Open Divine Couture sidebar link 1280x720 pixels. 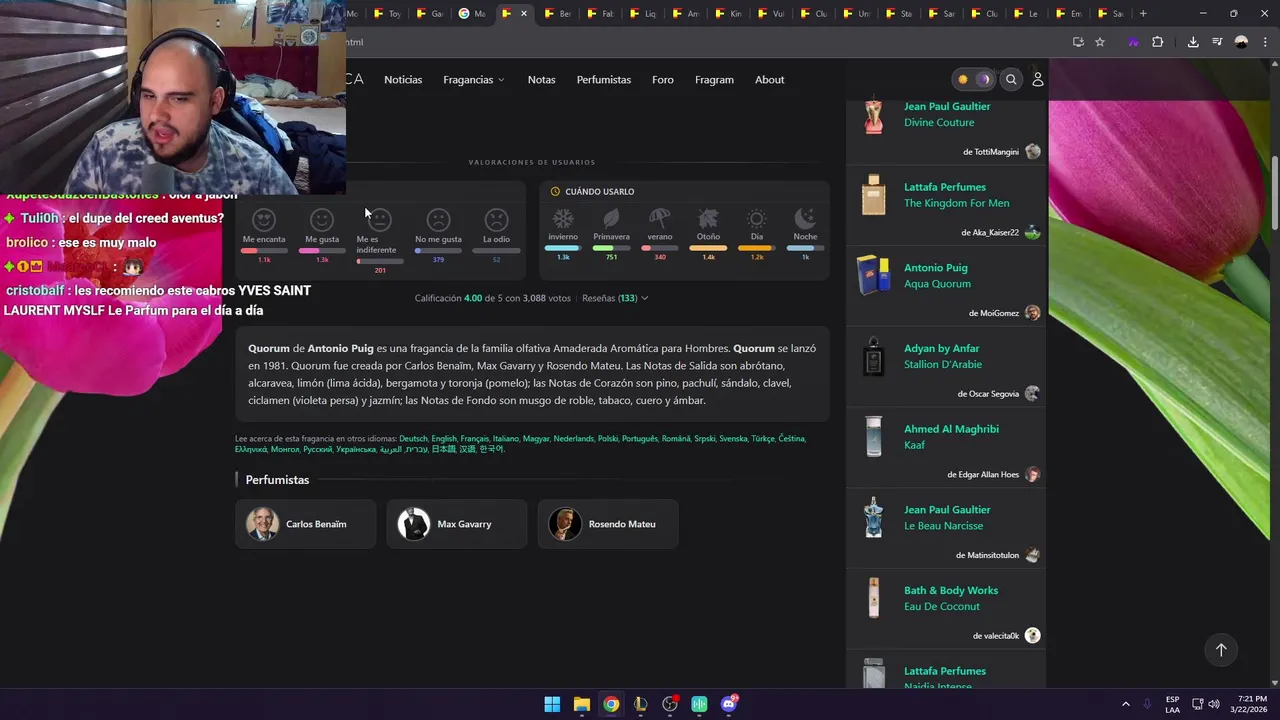pyautogui.click(x=939, y=122)
